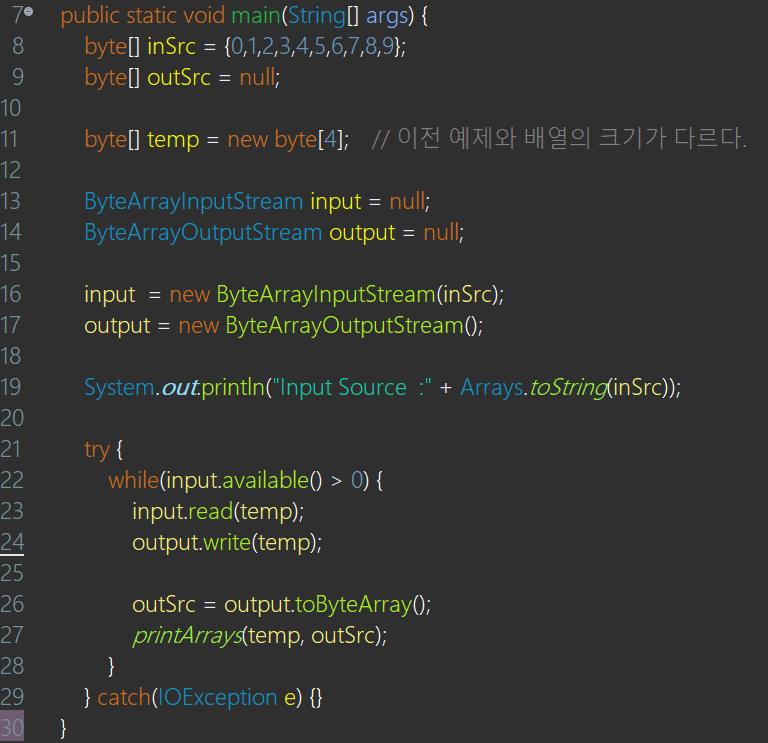
Task: Click the 'try' keyword on line 21
Action: 97,450
